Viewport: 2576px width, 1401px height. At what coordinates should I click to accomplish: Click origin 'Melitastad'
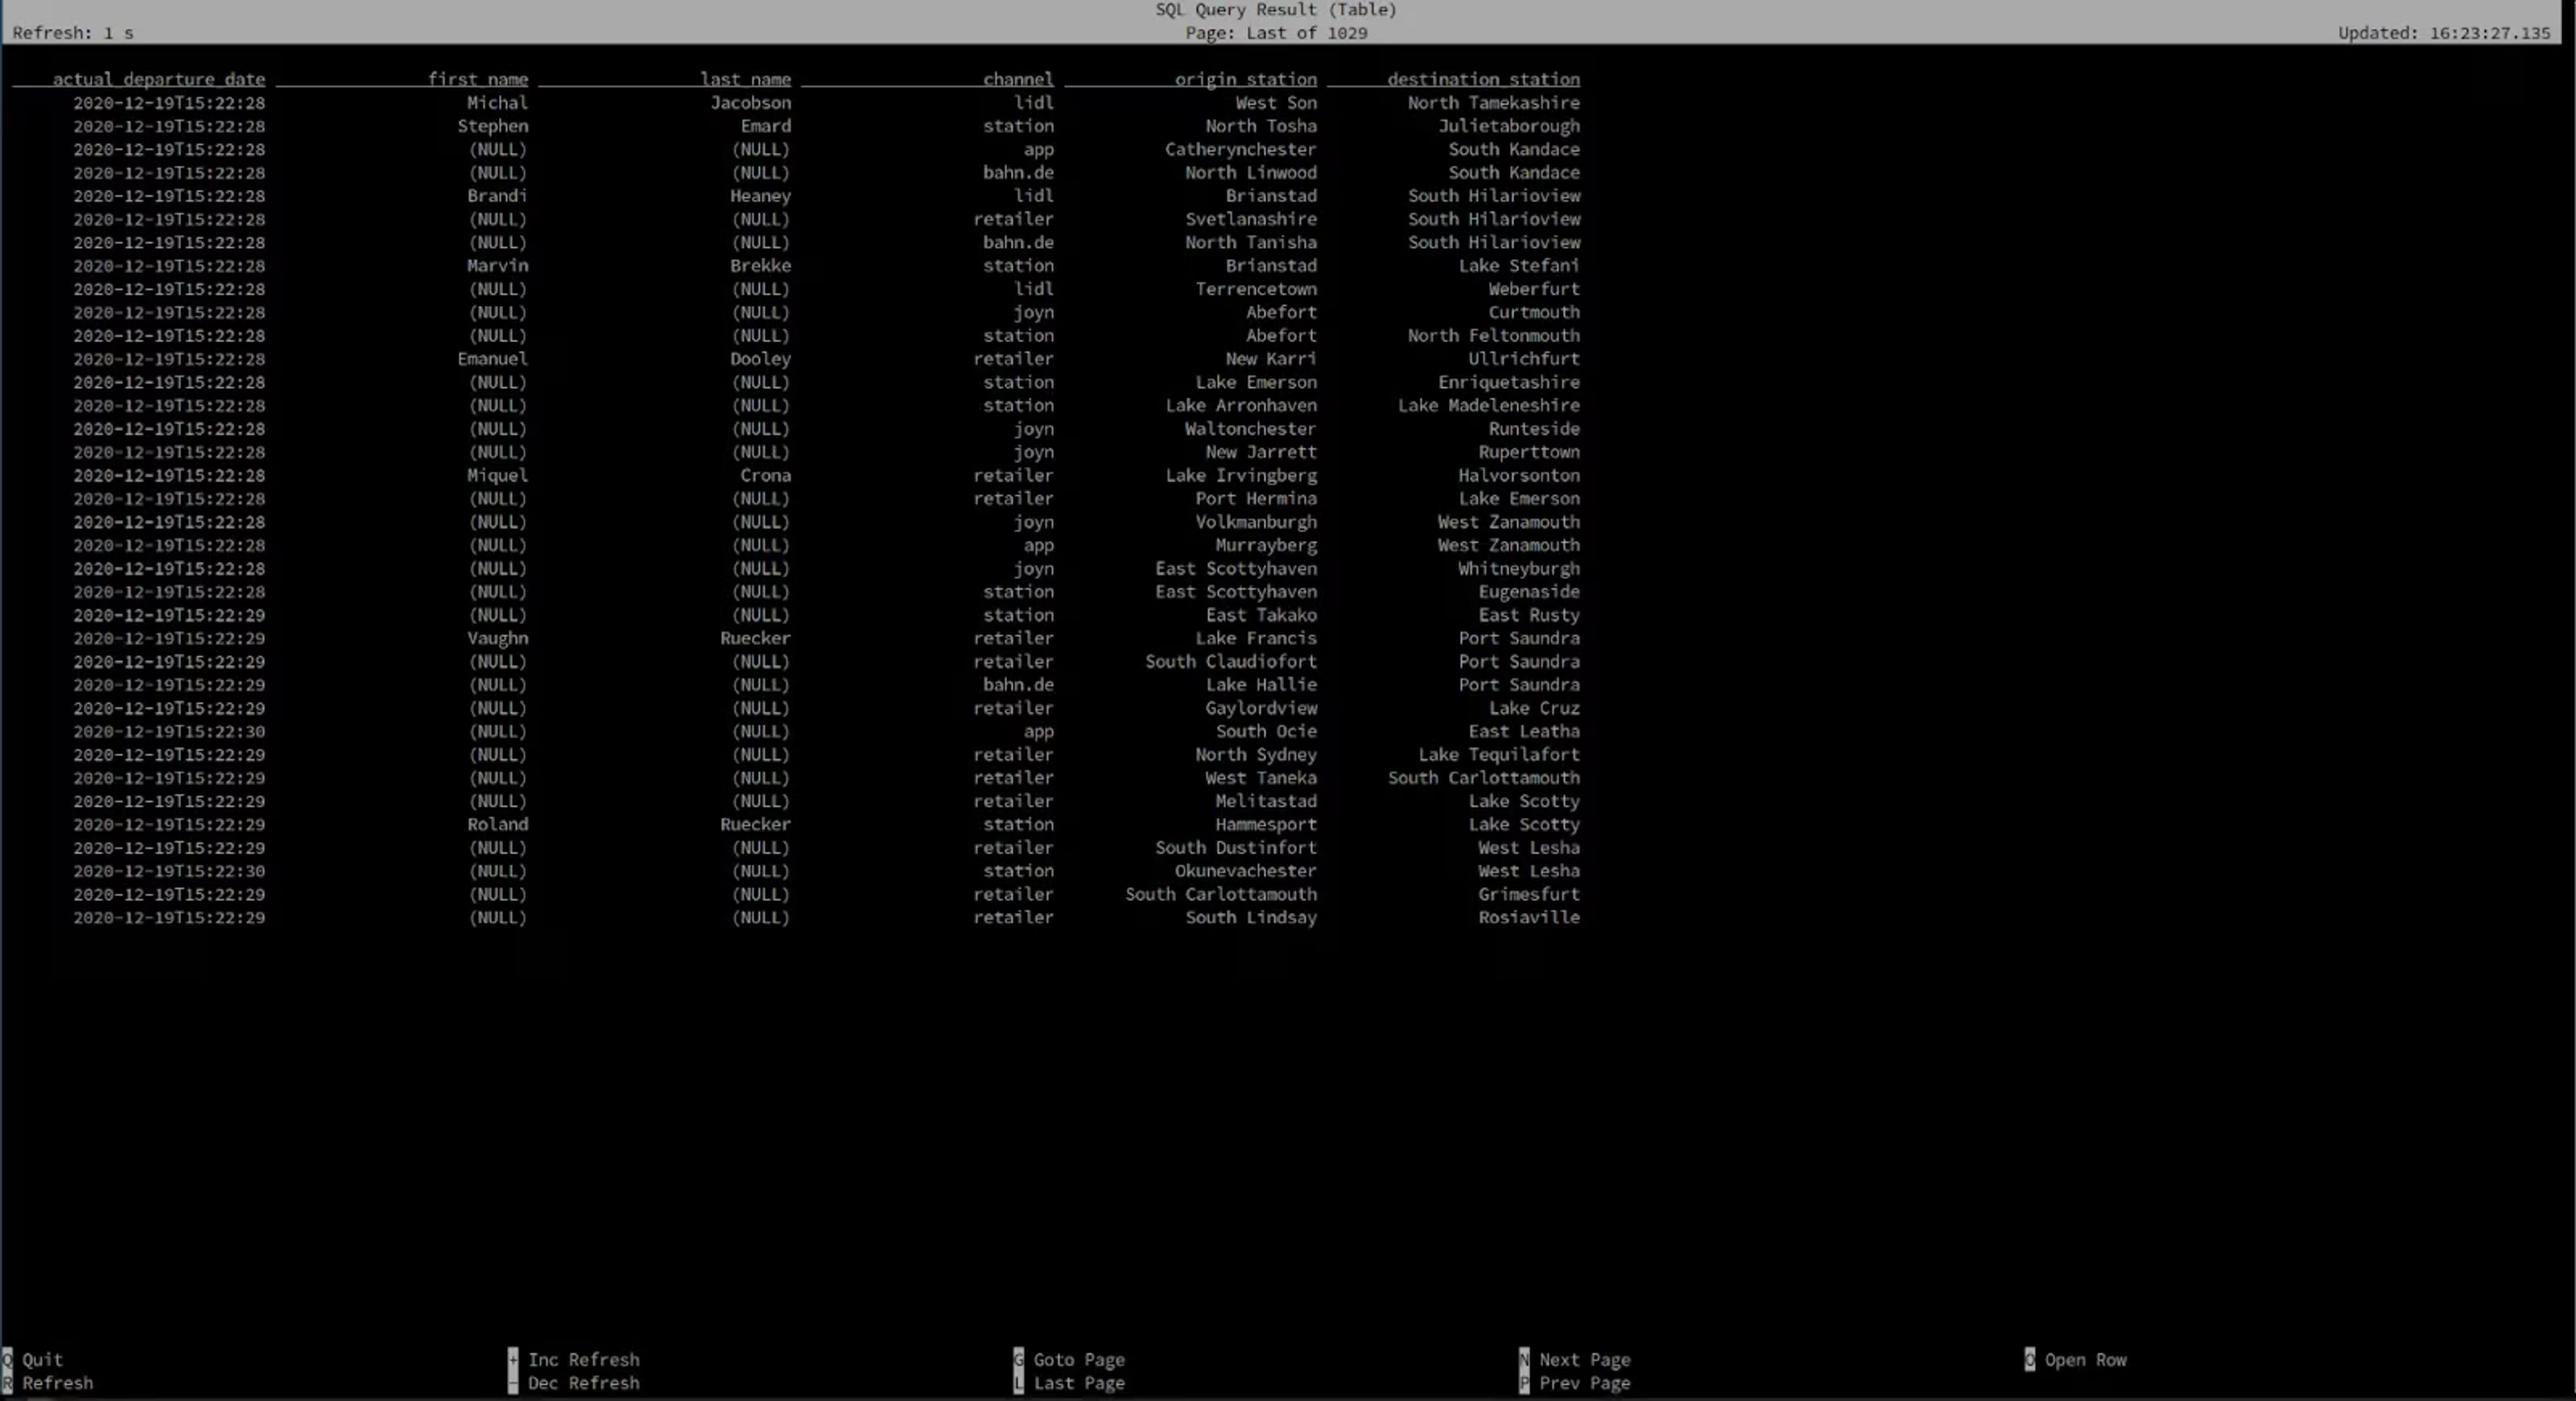point(1265,801)
